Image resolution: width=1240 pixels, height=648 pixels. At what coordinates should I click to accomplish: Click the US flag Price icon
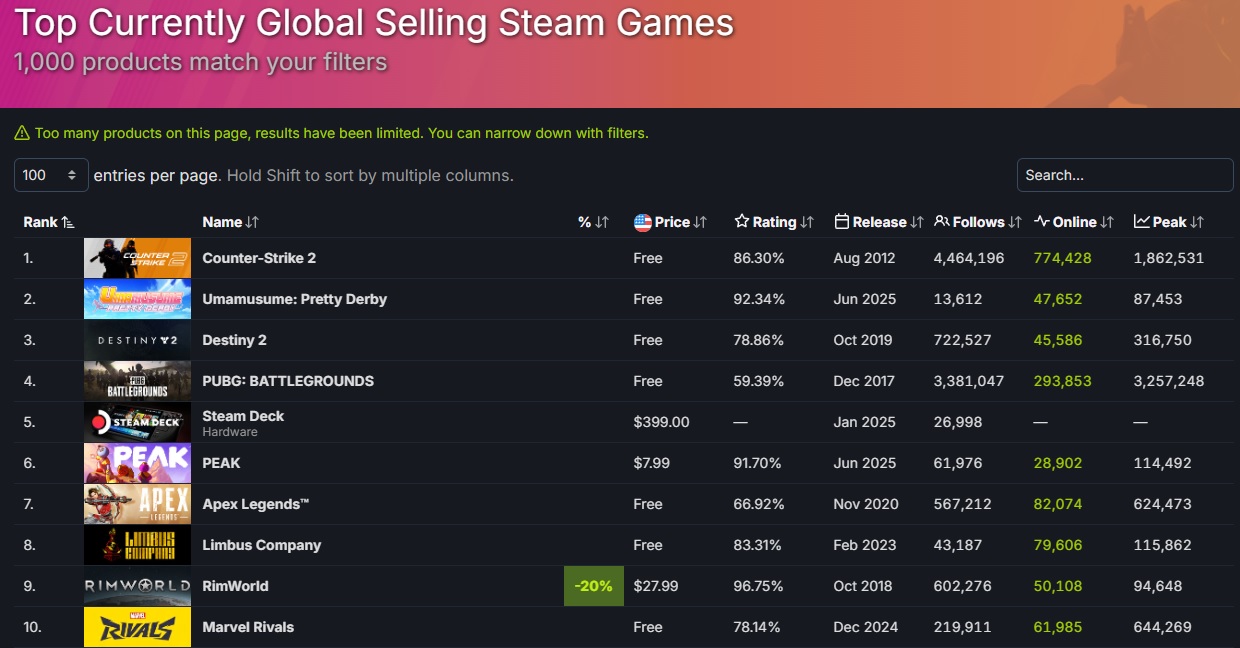coord(643,222)
